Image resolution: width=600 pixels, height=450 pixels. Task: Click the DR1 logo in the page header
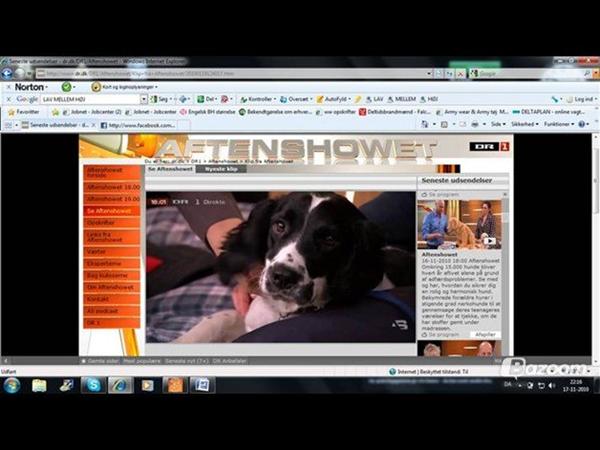(x=489, y=146)
